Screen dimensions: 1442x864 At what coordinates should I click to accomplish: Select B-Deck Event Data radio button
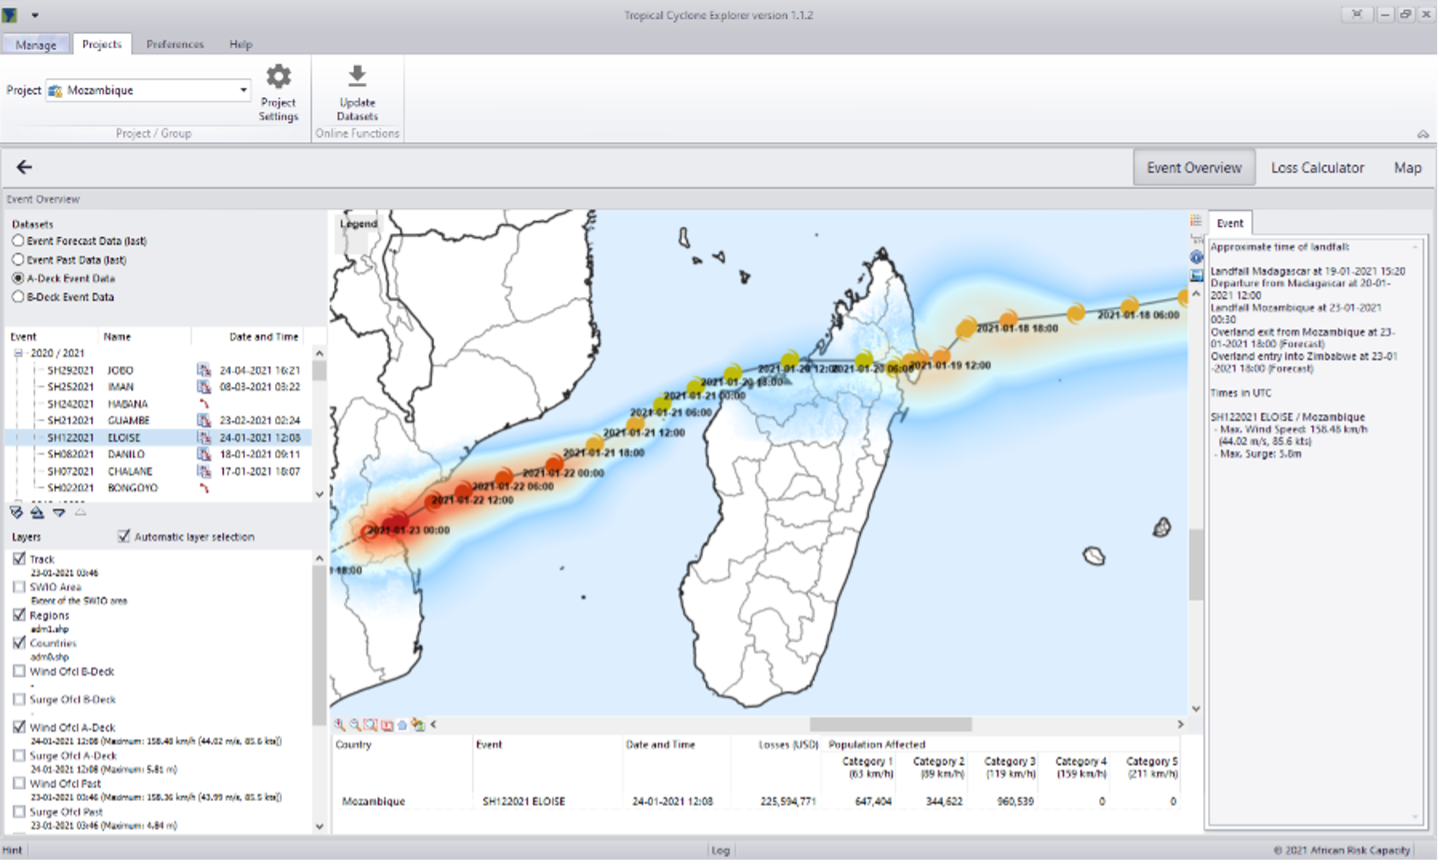click(x=18, y=297)
